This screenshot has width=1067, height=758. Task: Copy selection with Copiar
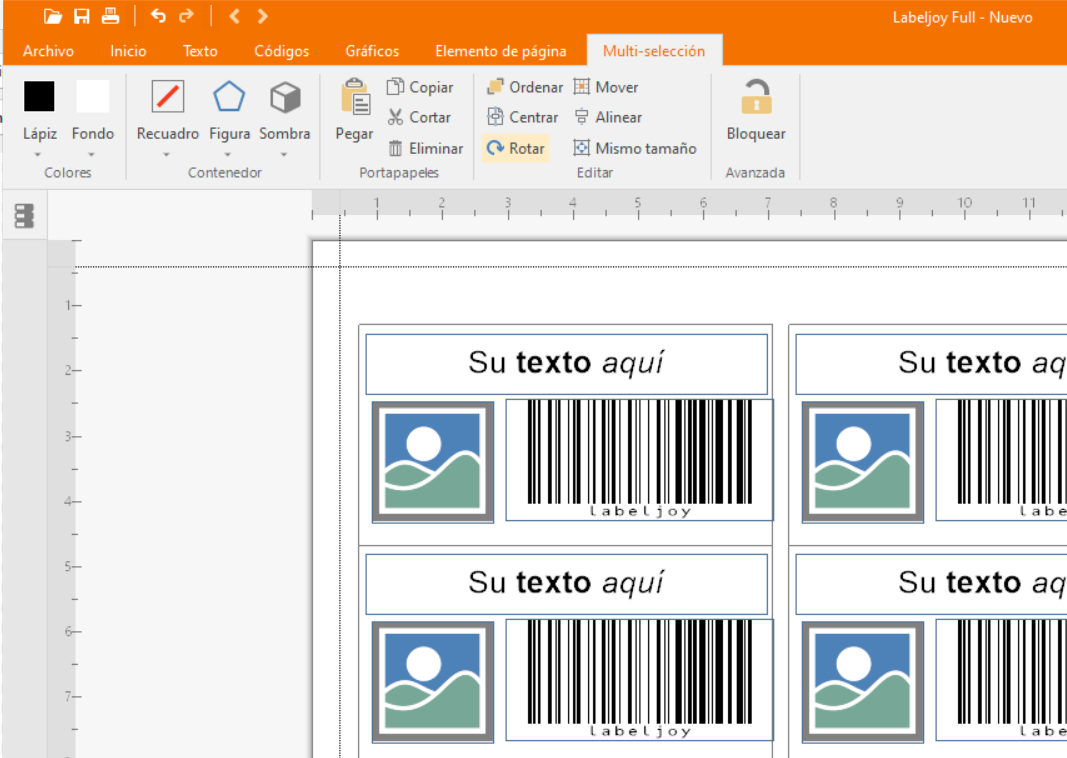[420, 87]
